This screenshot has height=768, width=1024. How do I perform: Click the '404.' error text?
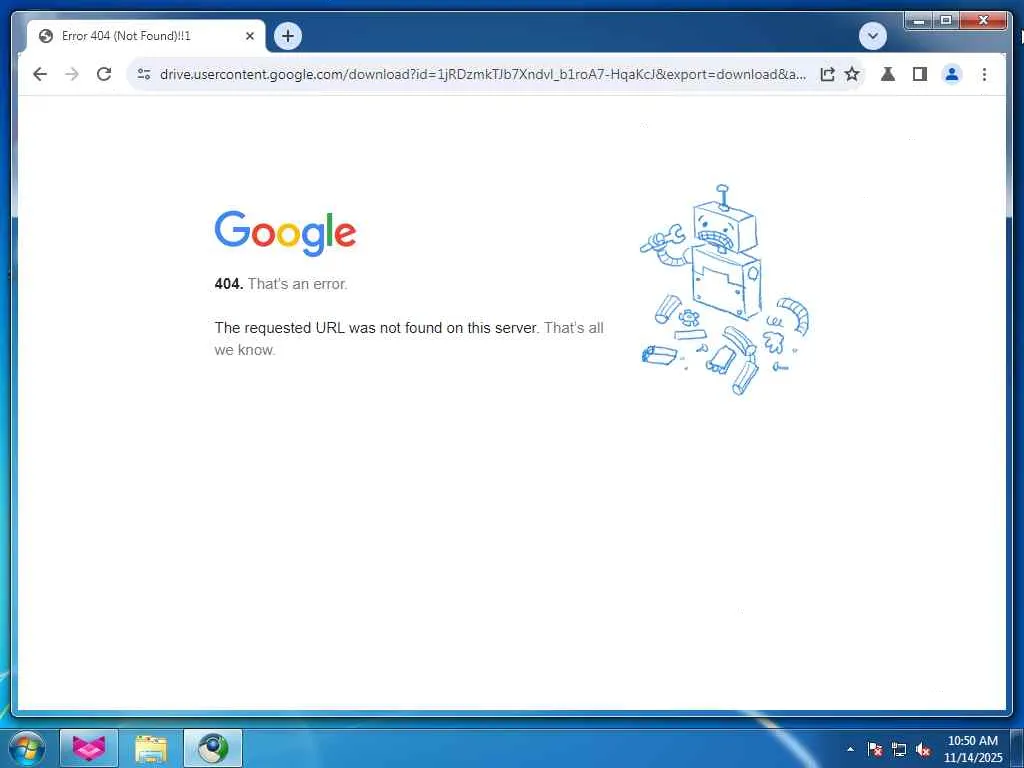[x=229, y=284]
